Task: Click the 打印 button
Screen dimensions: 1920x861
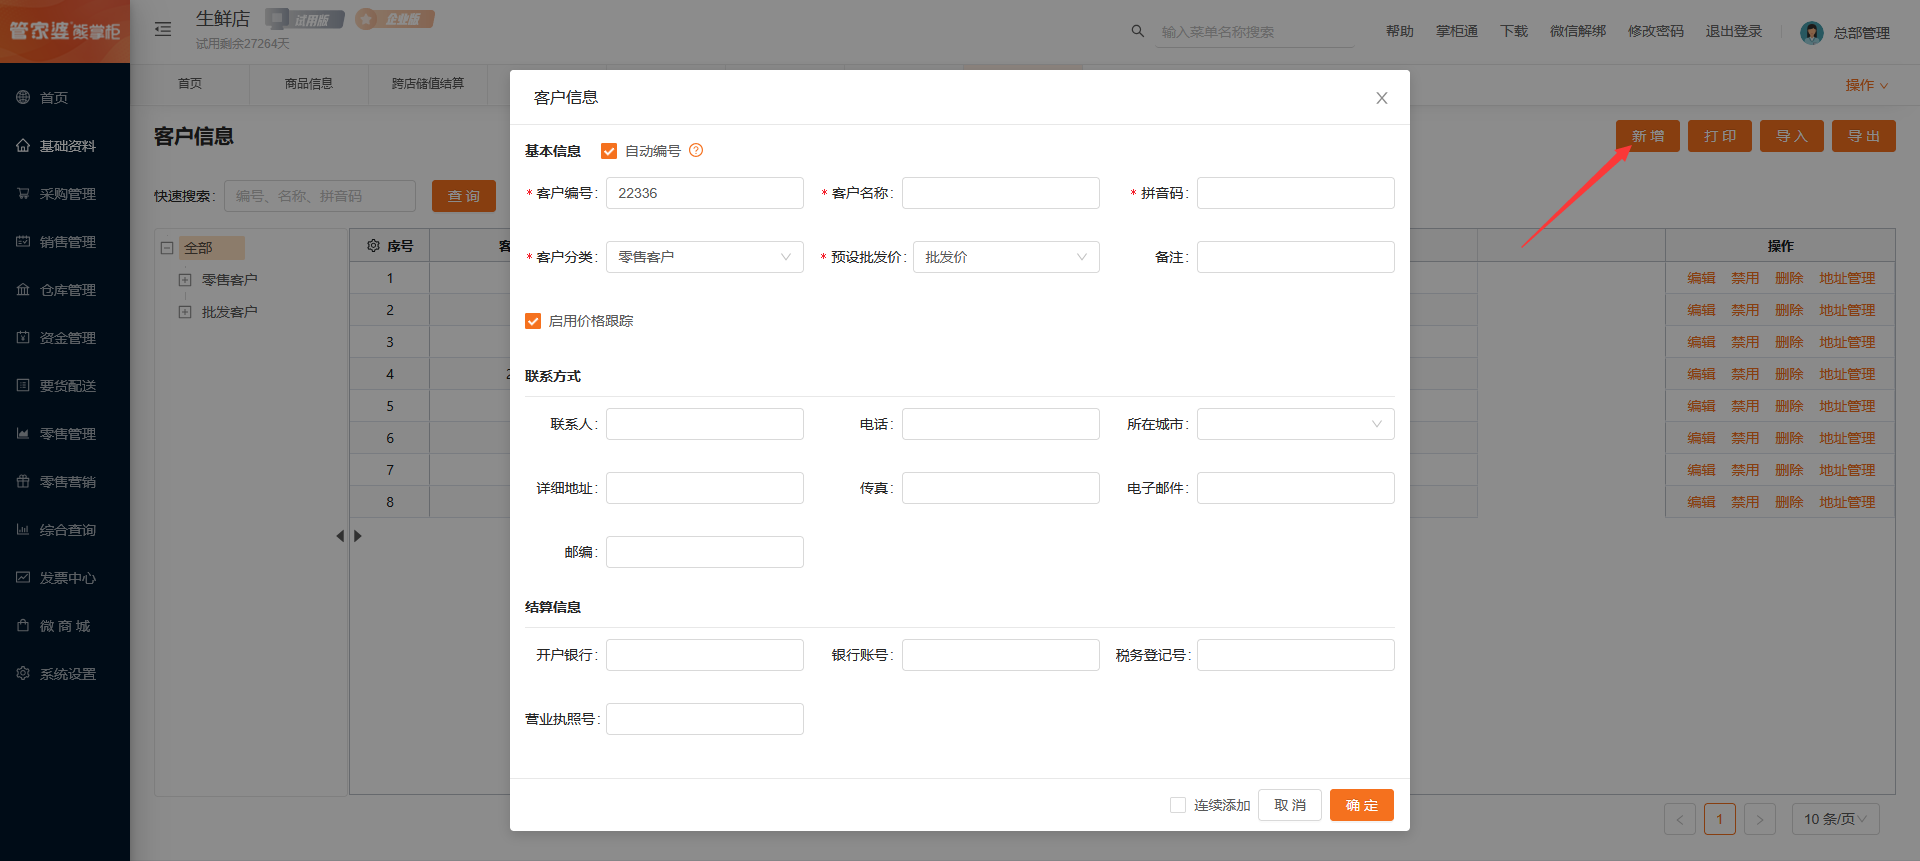Action: pos(1720,136)
